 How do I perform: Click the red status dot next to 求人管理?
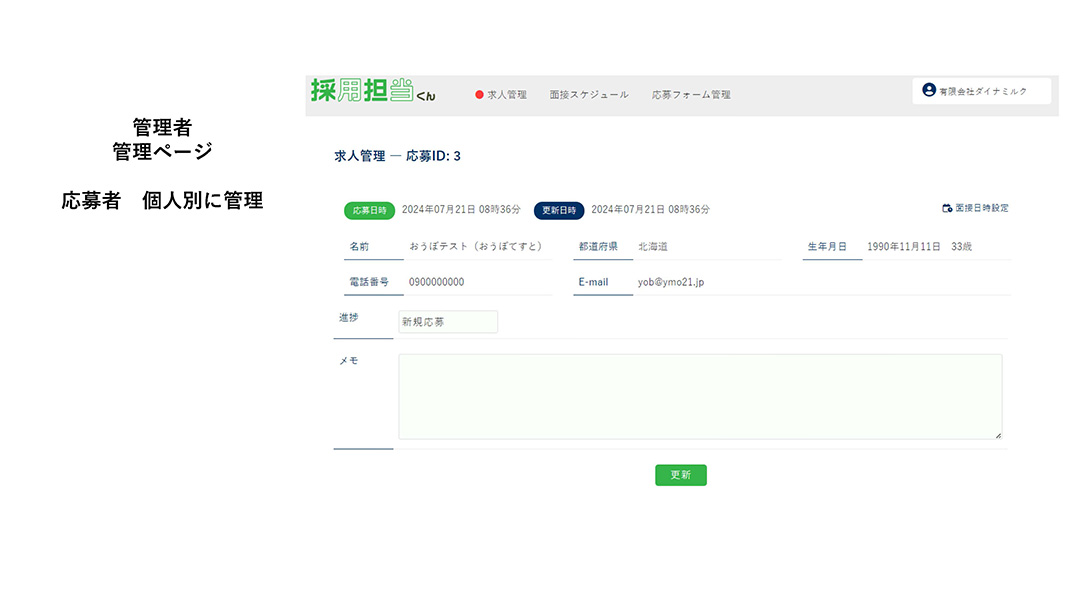pos(477,95)
